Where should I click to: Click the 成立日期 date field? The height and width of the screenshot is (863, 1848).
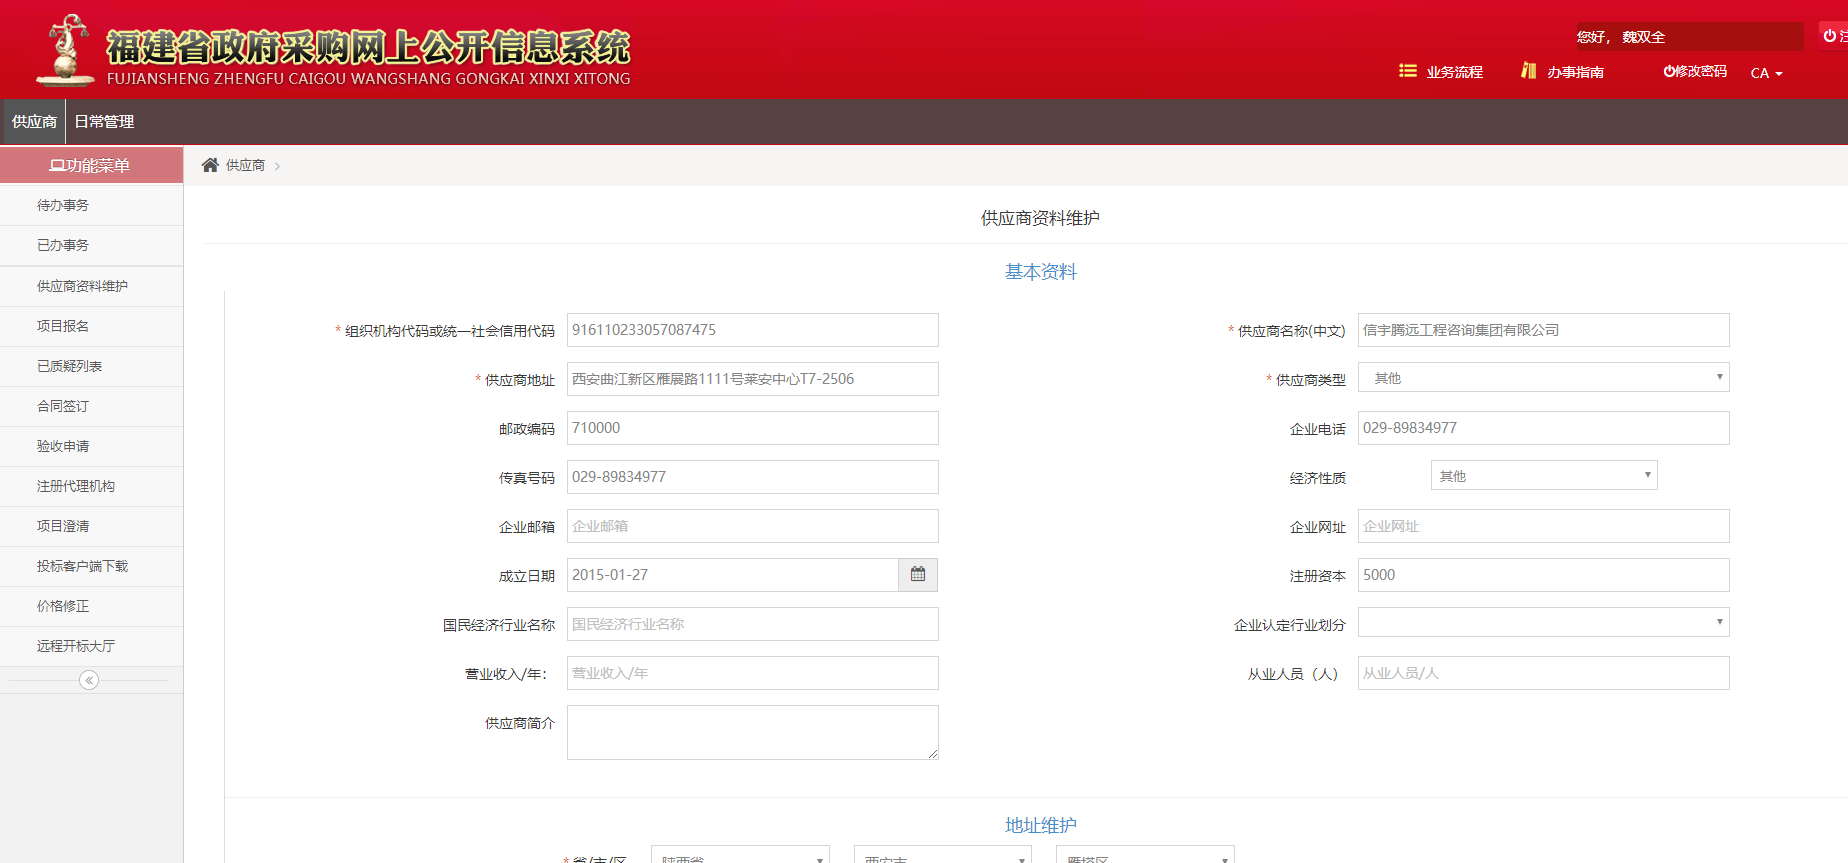coord(733,575)
